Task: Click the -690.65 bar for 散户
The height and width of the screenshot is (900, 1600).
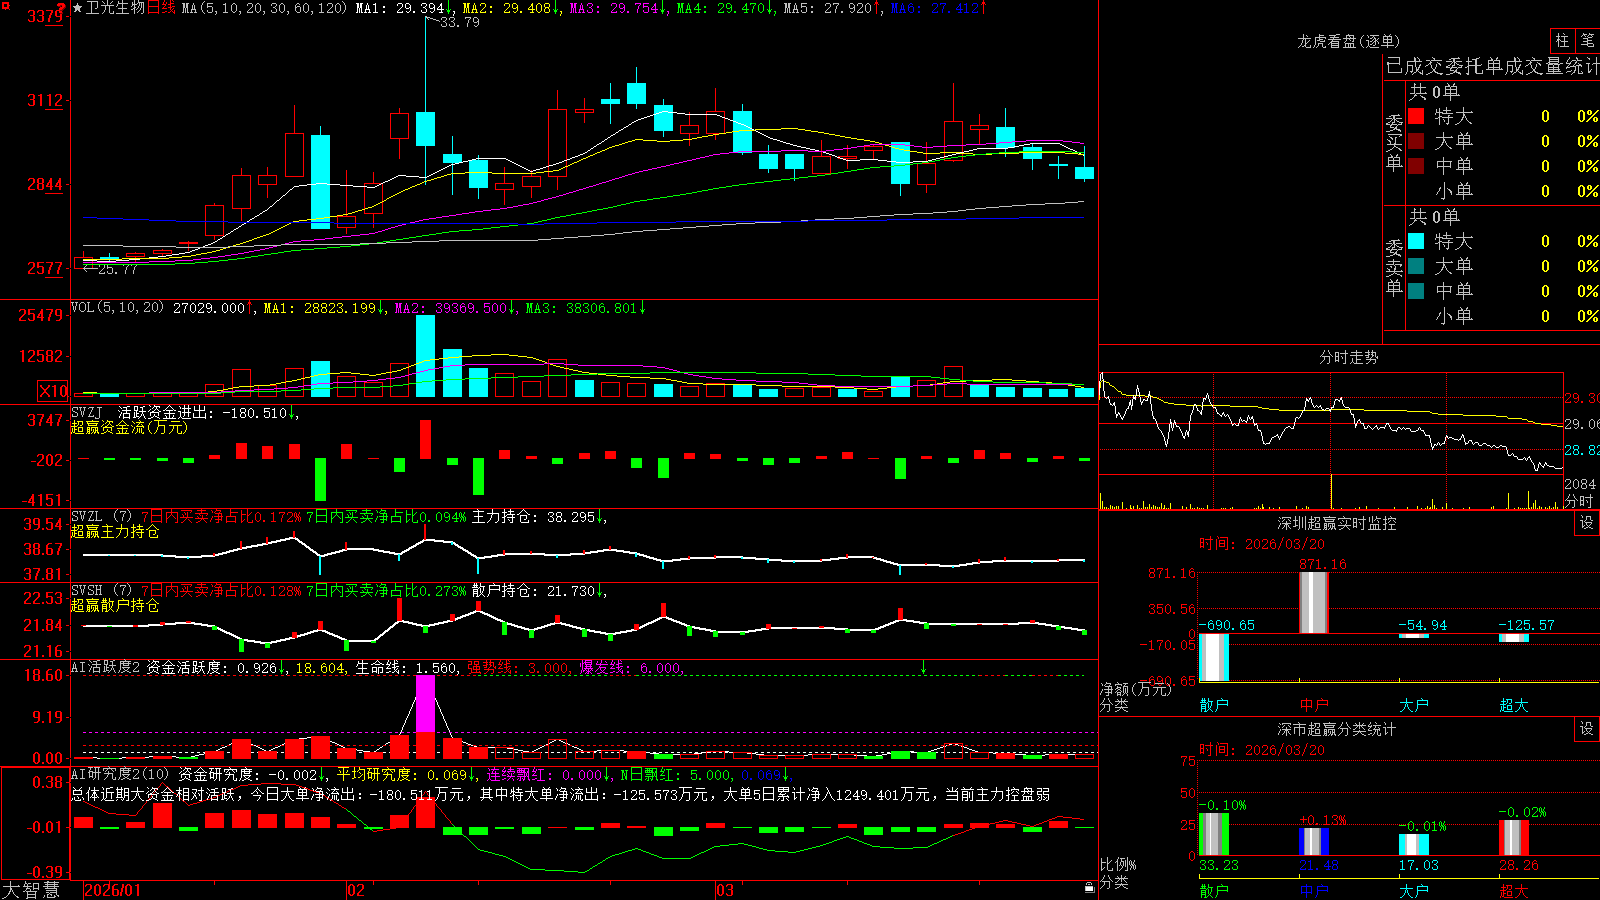Action: pos(1214,657)
